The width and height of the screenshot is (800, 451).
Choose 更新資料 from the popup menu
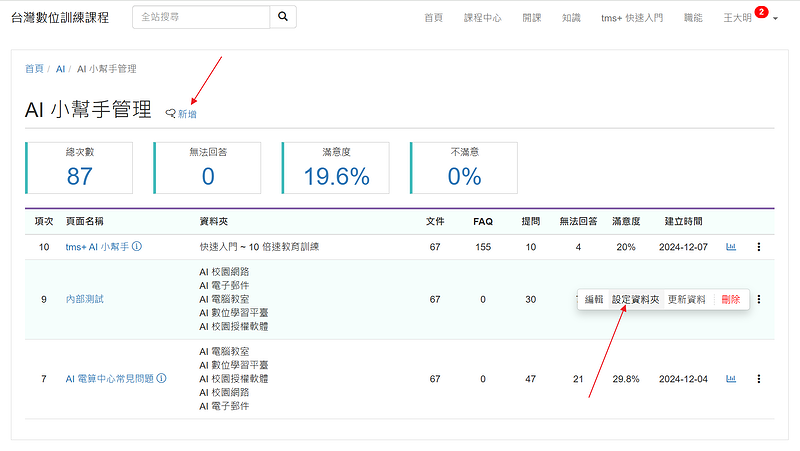(x=687, y=299)
